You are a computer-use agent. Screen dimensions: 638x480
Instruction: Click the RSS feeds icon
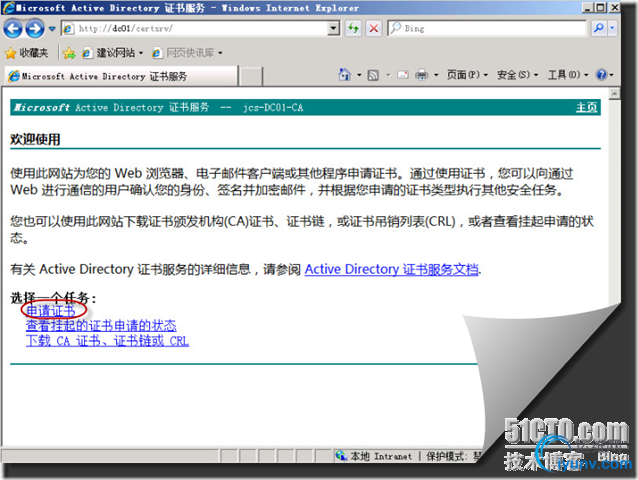[x=373, y=75]
